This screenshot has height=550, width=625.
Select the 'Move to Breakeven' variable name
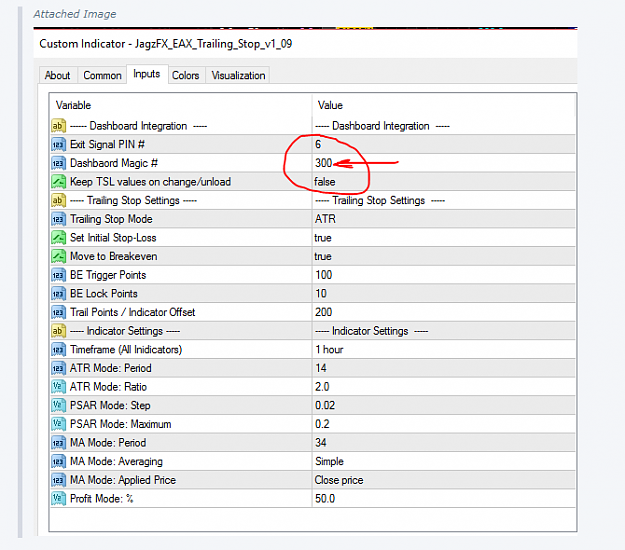[114, 256]
